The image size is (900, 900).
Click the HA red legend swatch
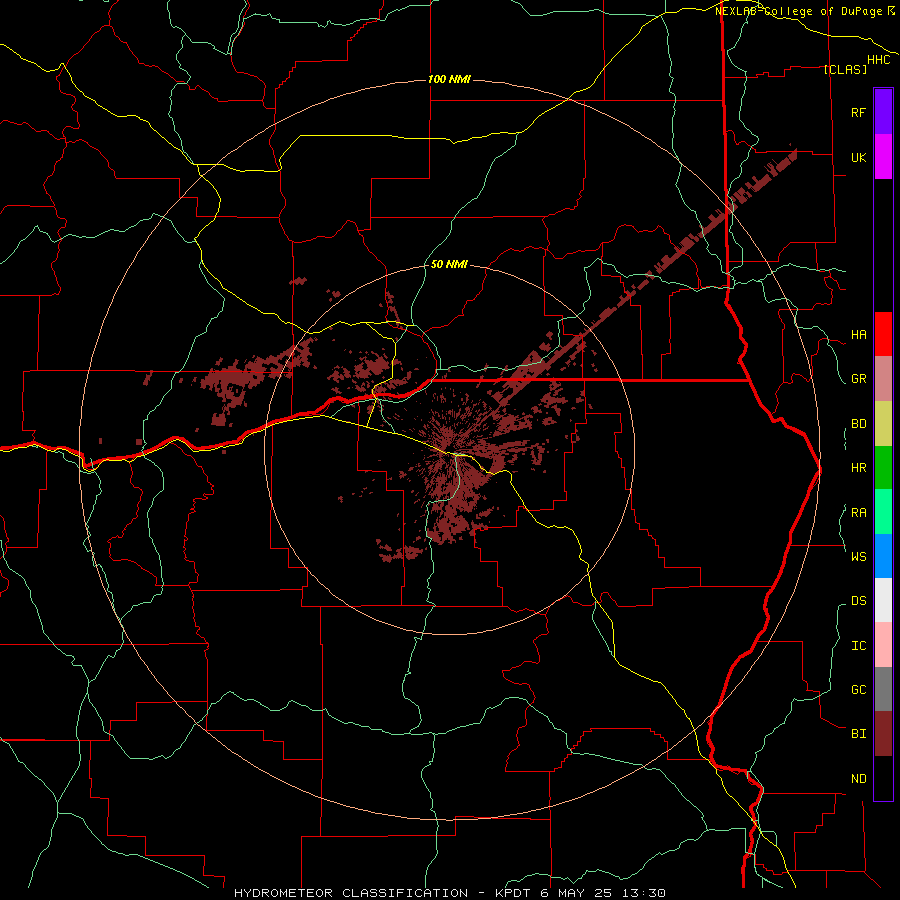(x=883, y=334)
